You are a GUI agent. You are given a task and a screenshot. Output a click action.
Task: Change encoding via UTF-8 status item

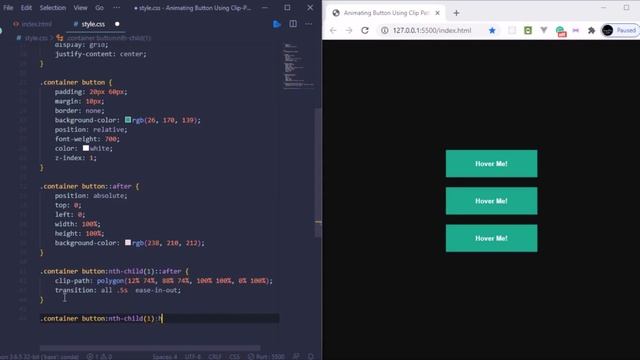pyautogui.click(x=192, y=356)
